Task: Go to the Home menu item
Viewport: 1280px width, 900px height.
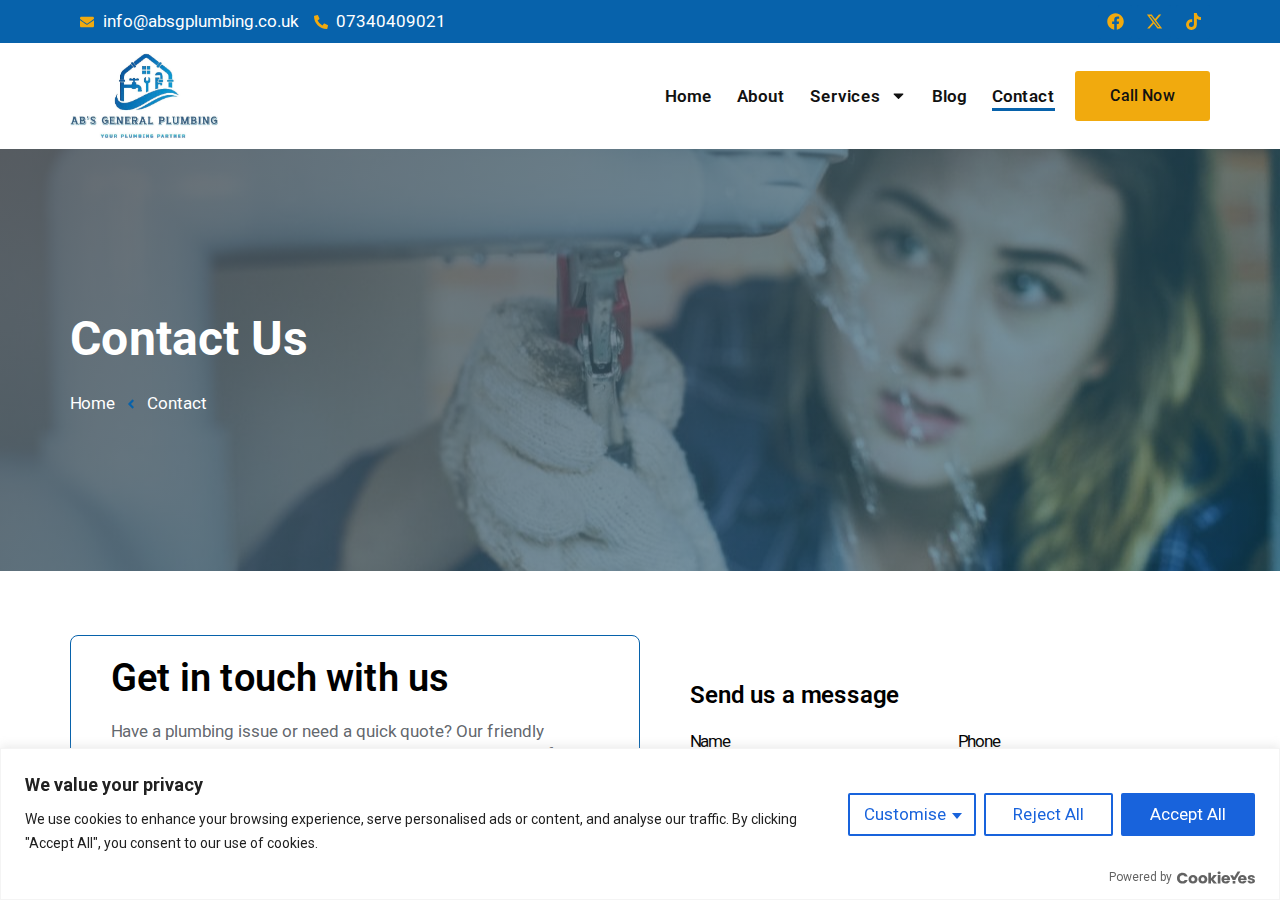Action: [x=688, y=96]
